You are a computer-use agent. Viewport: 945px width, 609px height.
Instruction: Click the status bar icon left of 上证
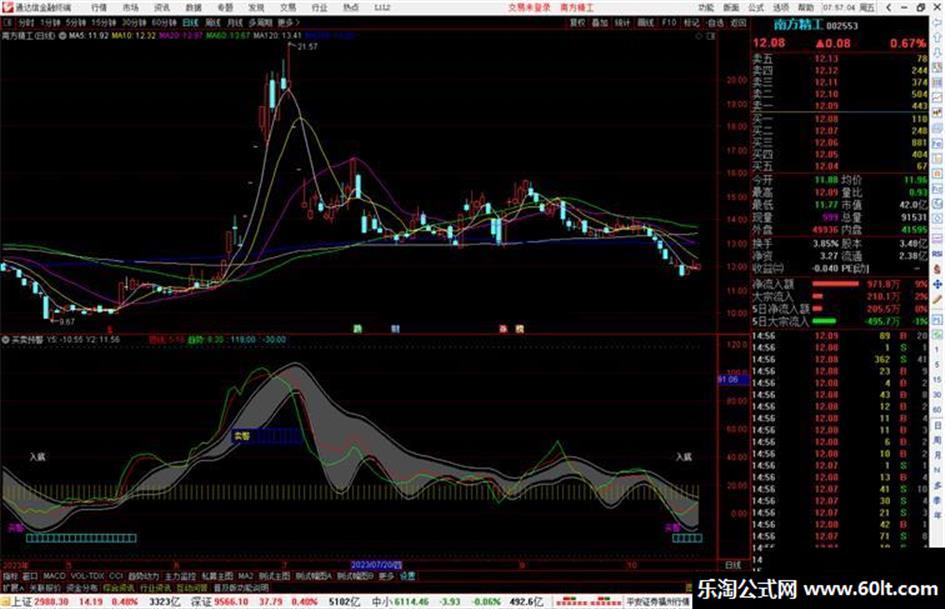point(5,602)
